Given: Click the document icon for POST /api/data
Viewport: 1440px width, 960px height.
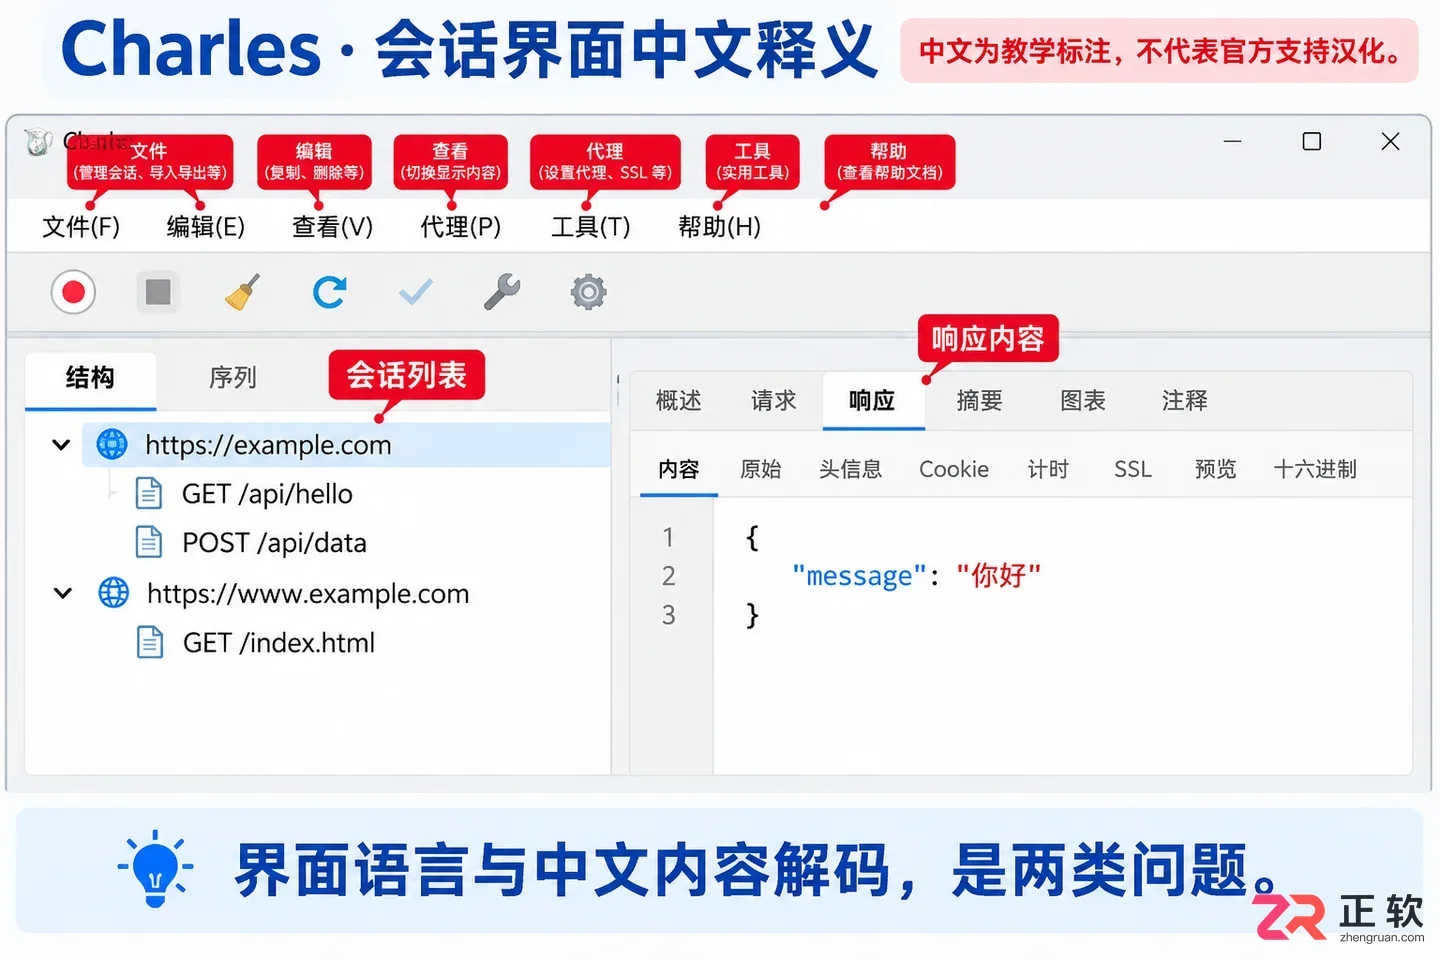Looking at the screenshot, I should coord(149,542).
